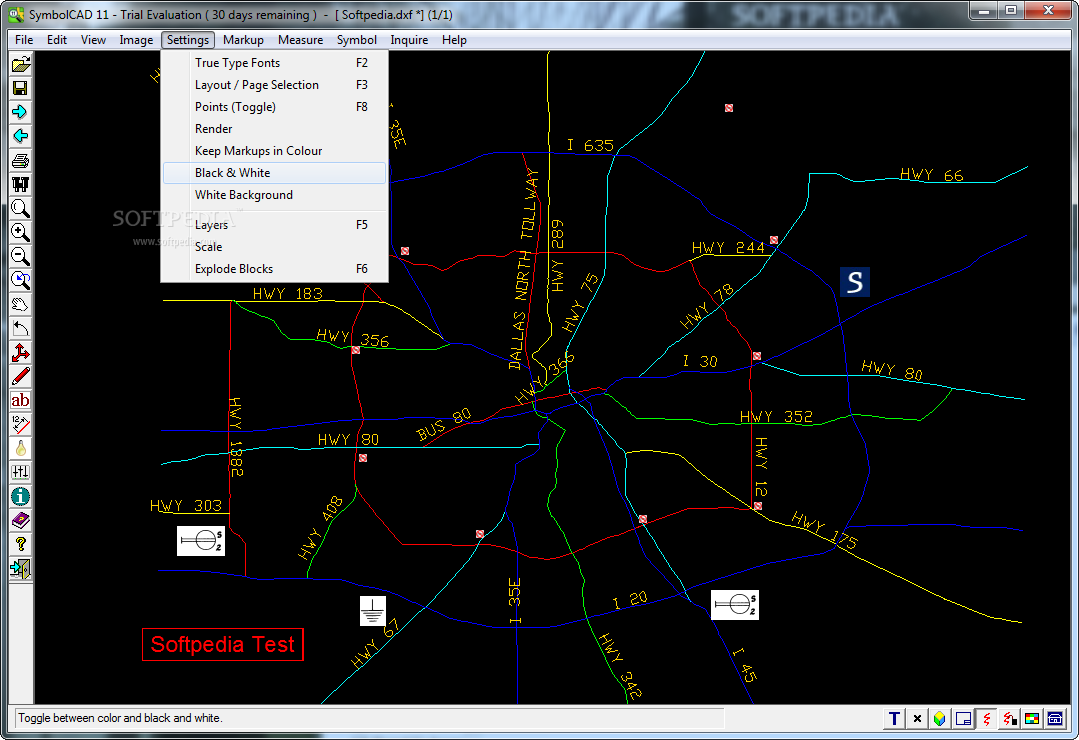Toggle the colored cube render button
Screen dimensions: 1079x740
pyautogui.click(x=940, y=719)
